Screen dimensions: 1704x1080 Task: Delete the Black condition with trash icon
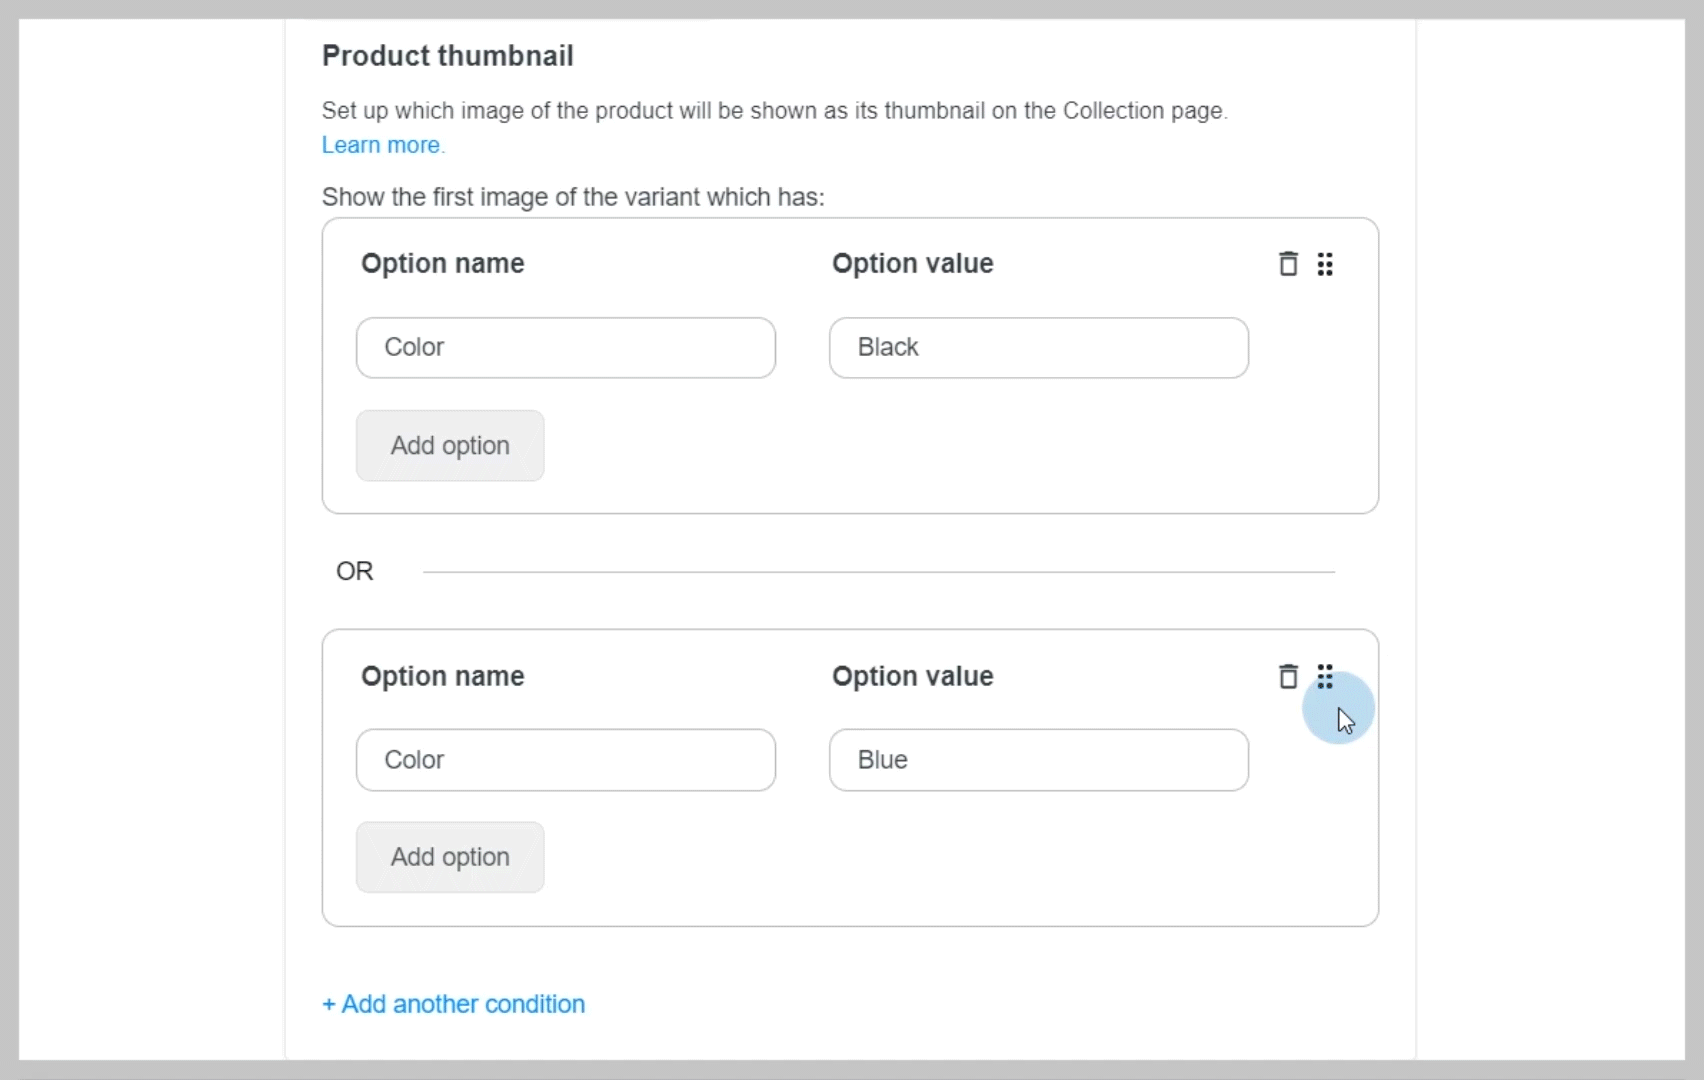coord(1288,264)
